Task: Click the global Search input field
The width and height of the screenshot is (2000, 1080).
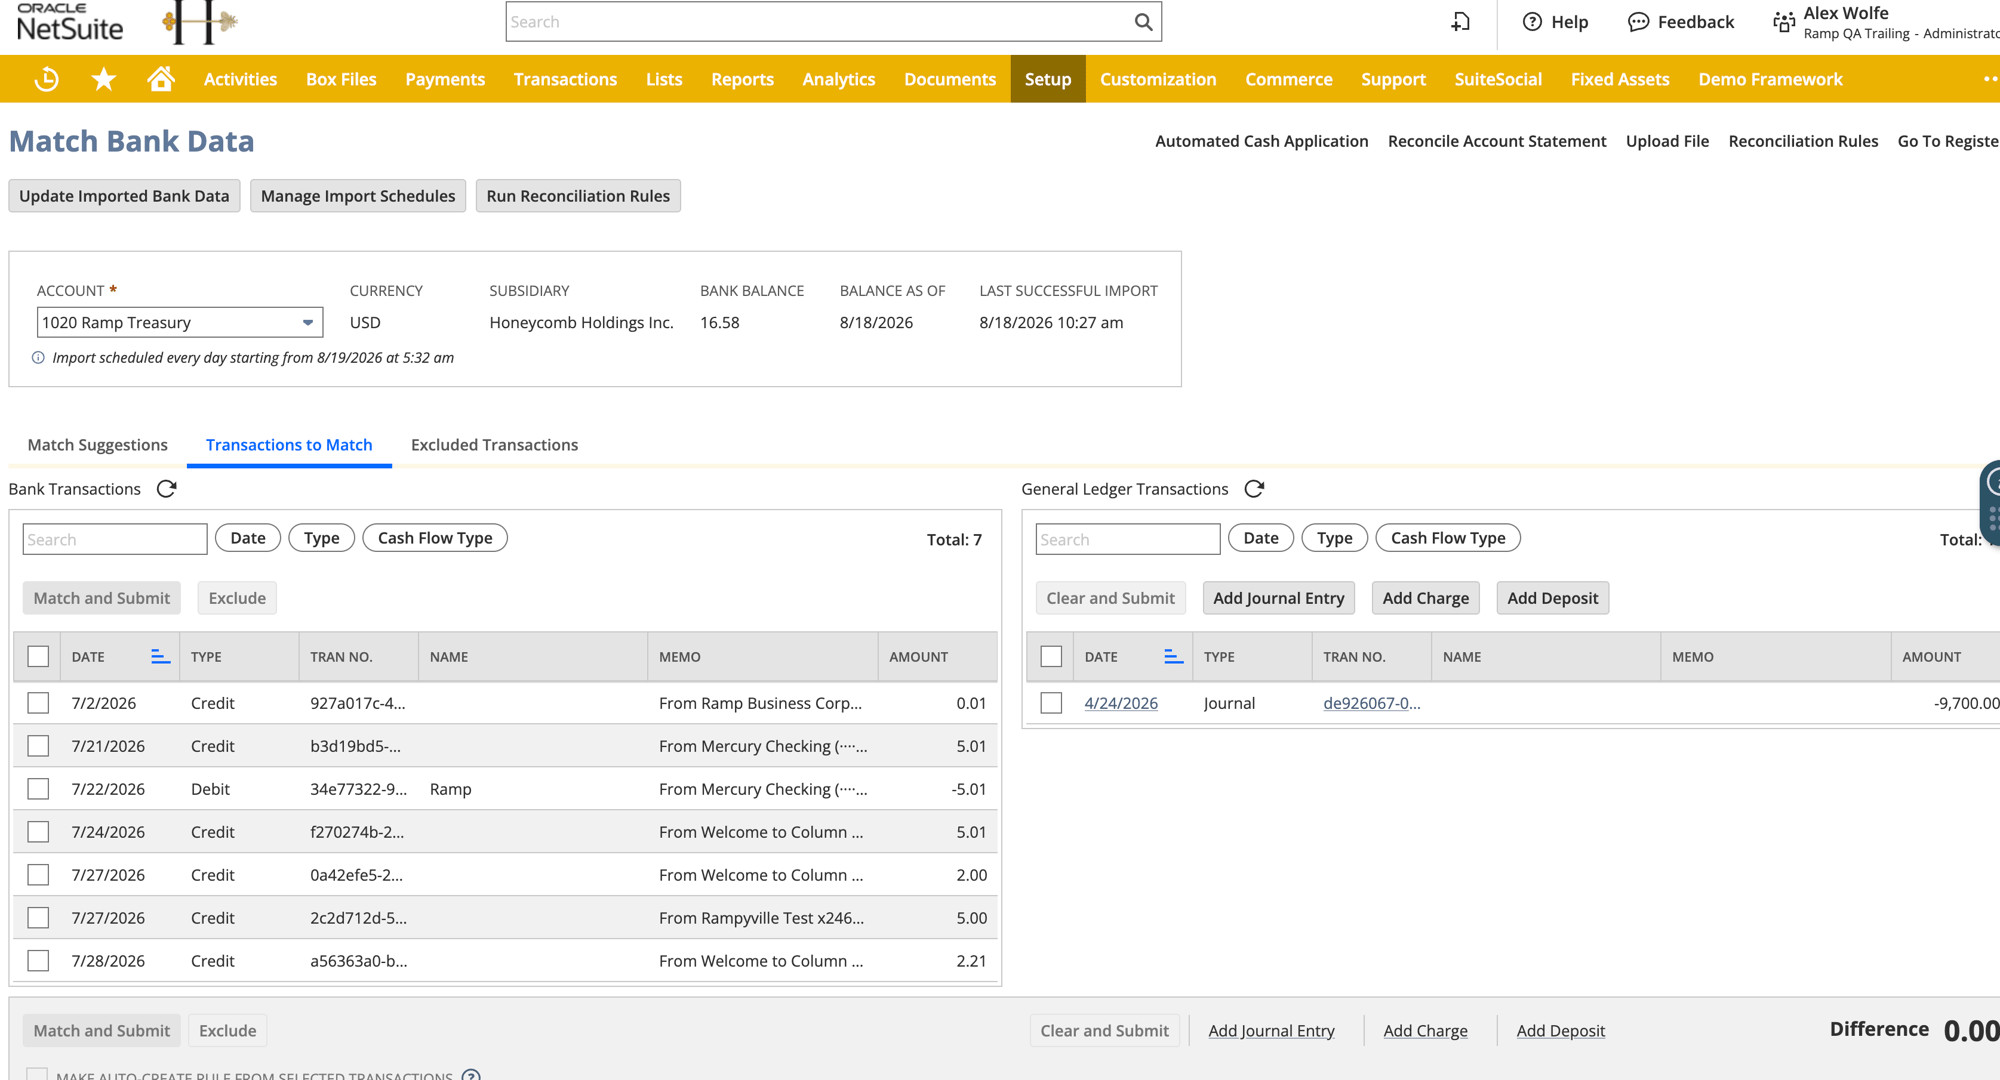Action: click(x=820, y=22)
